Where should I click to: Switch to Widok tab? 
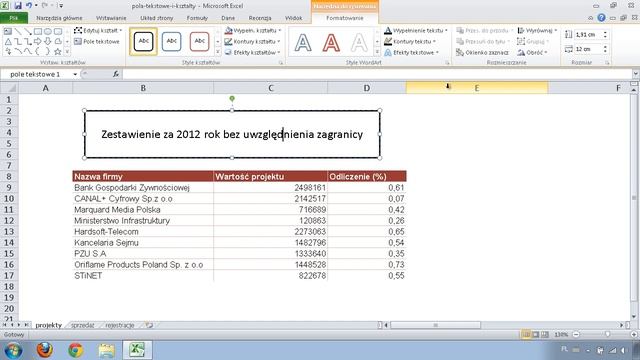[293, 18]
